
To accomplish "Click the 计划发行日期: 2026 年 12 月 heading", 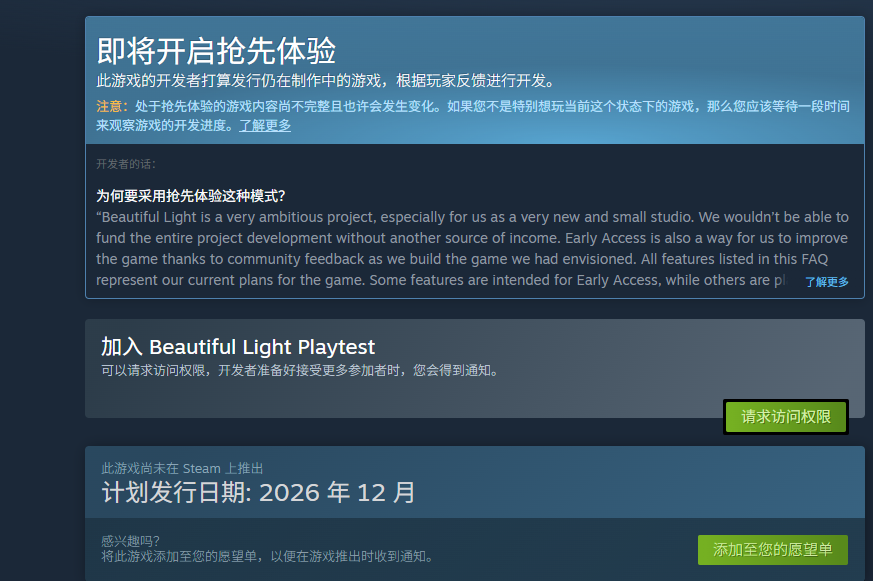I will coord(259,493).
